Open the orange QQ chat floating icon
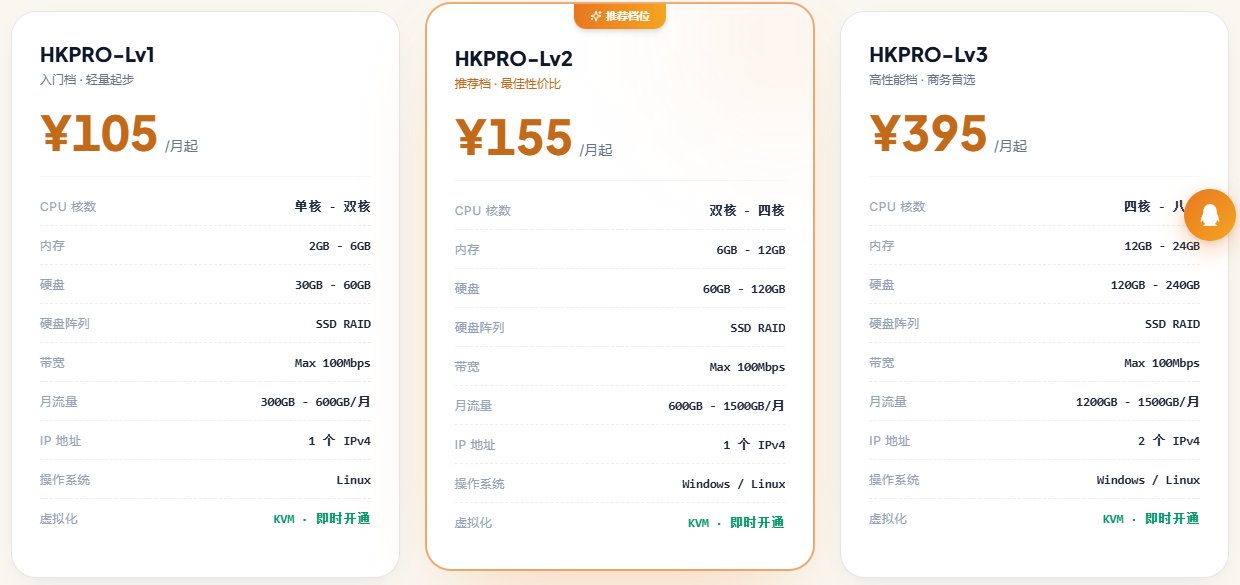 [x=1210, y=214]
